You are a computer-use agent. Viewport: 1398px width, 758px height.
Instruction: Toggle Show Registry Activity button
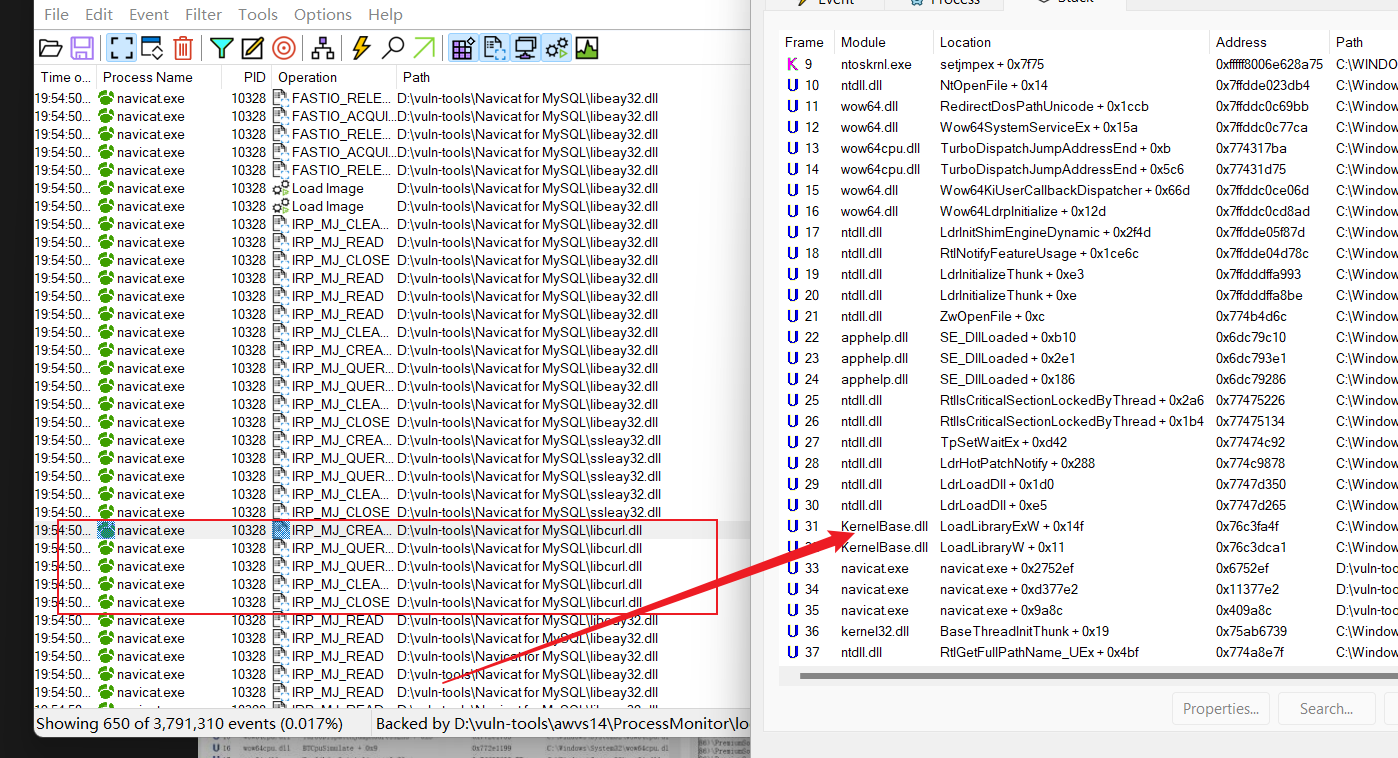463,47
